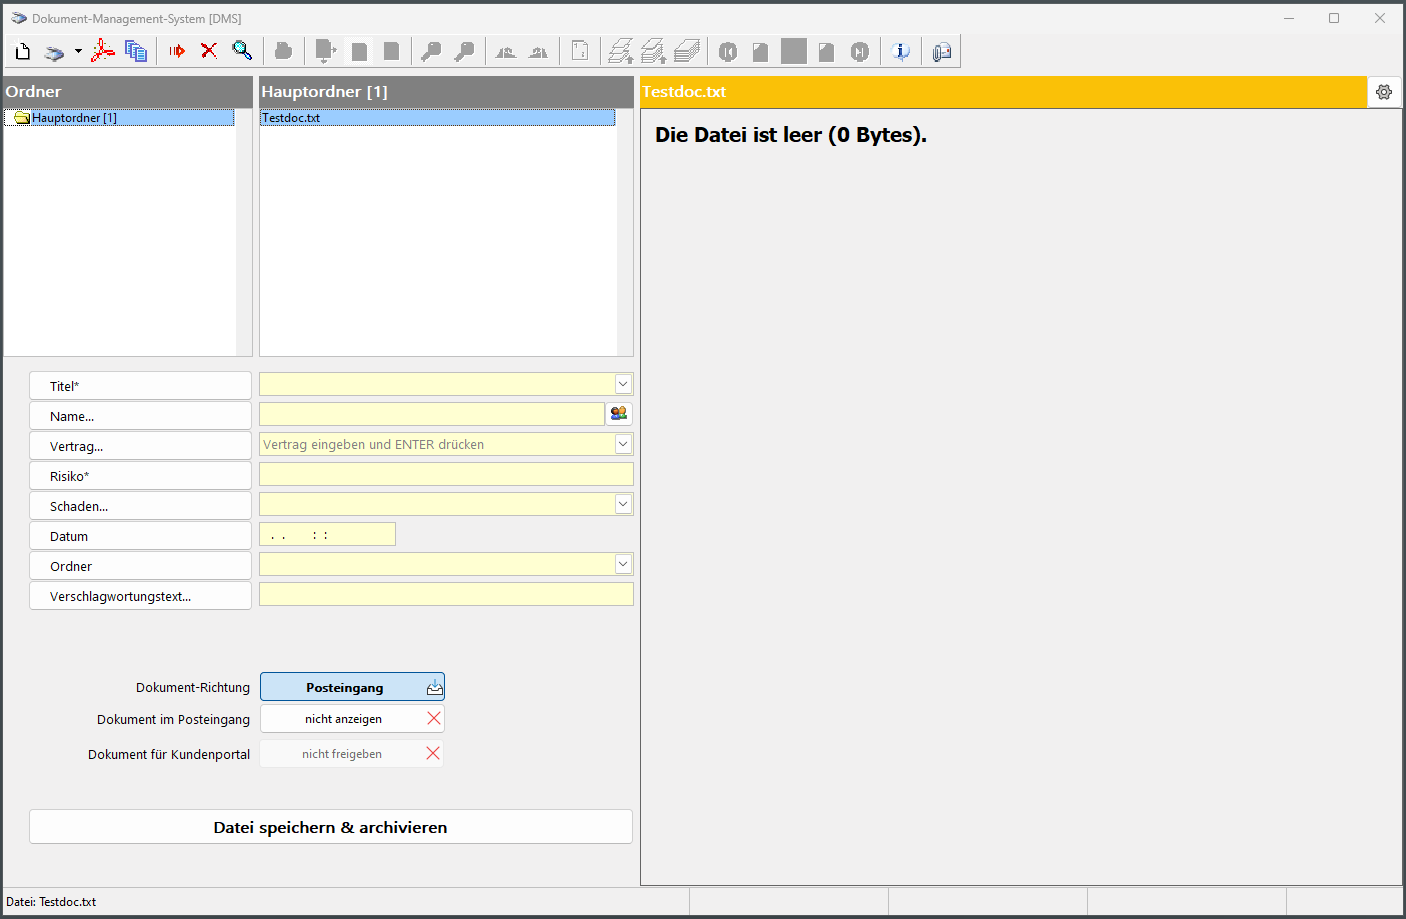Open the Schaden dropdown list

(623, 504)
